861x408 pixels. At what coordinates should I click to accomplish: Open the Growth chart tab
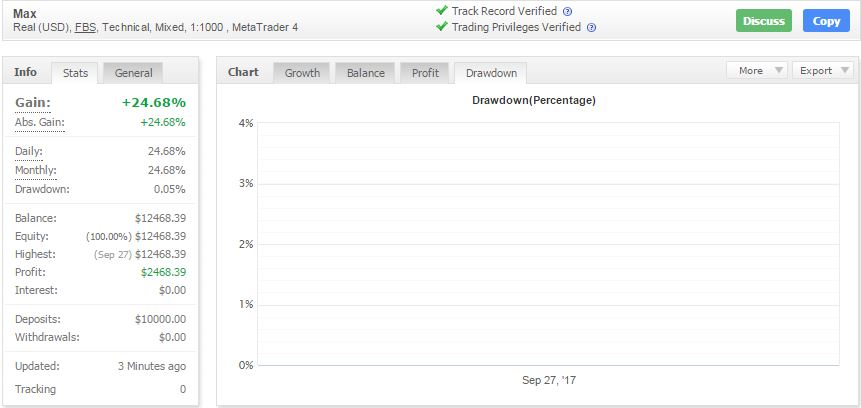[x=302, y=73]
